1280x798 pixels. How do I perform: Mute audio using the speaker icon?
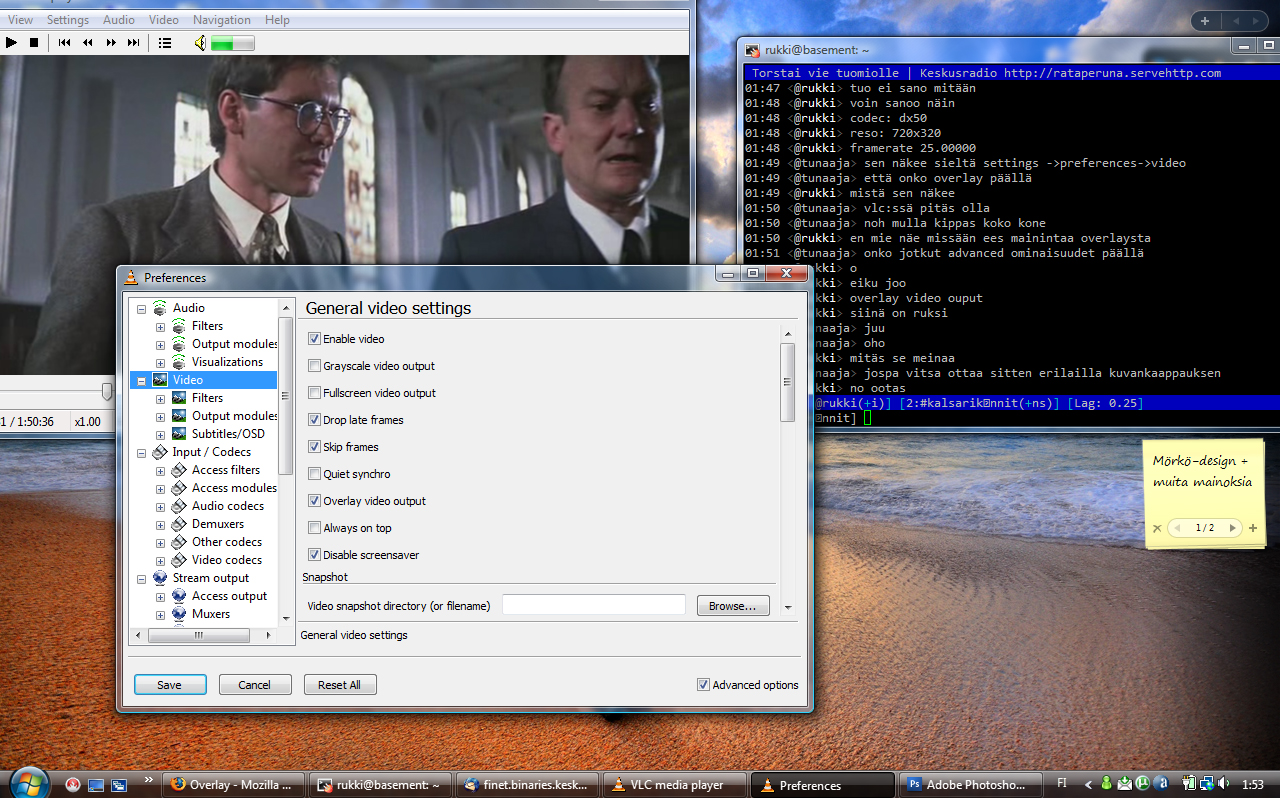[200, 43]
